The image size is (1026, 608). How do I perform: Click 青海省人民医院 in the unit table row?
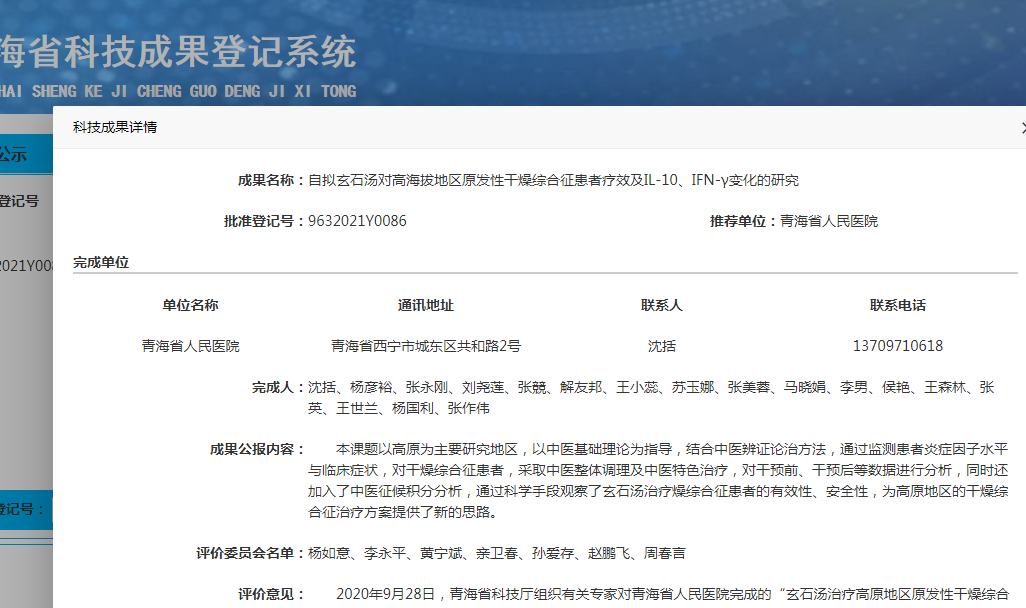click(x=190, y=346)
